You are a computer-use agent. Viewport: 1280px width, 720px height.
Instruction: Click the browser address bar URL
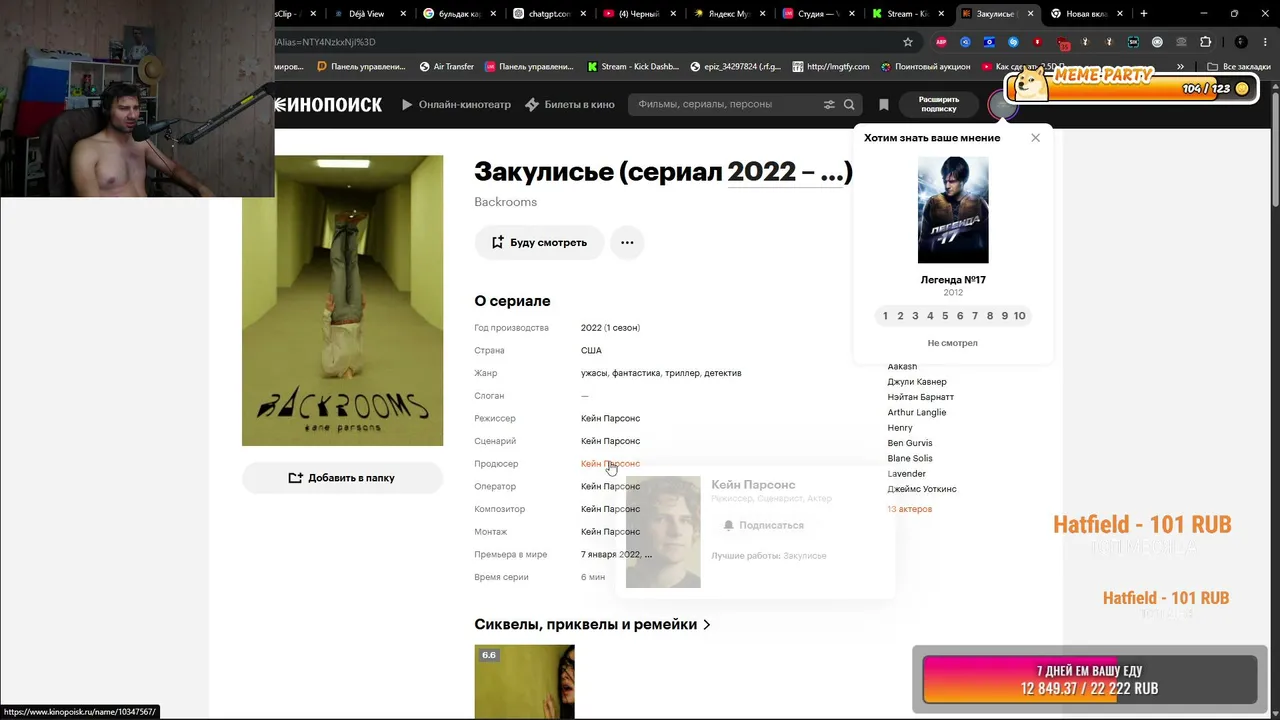coord(580,42)
